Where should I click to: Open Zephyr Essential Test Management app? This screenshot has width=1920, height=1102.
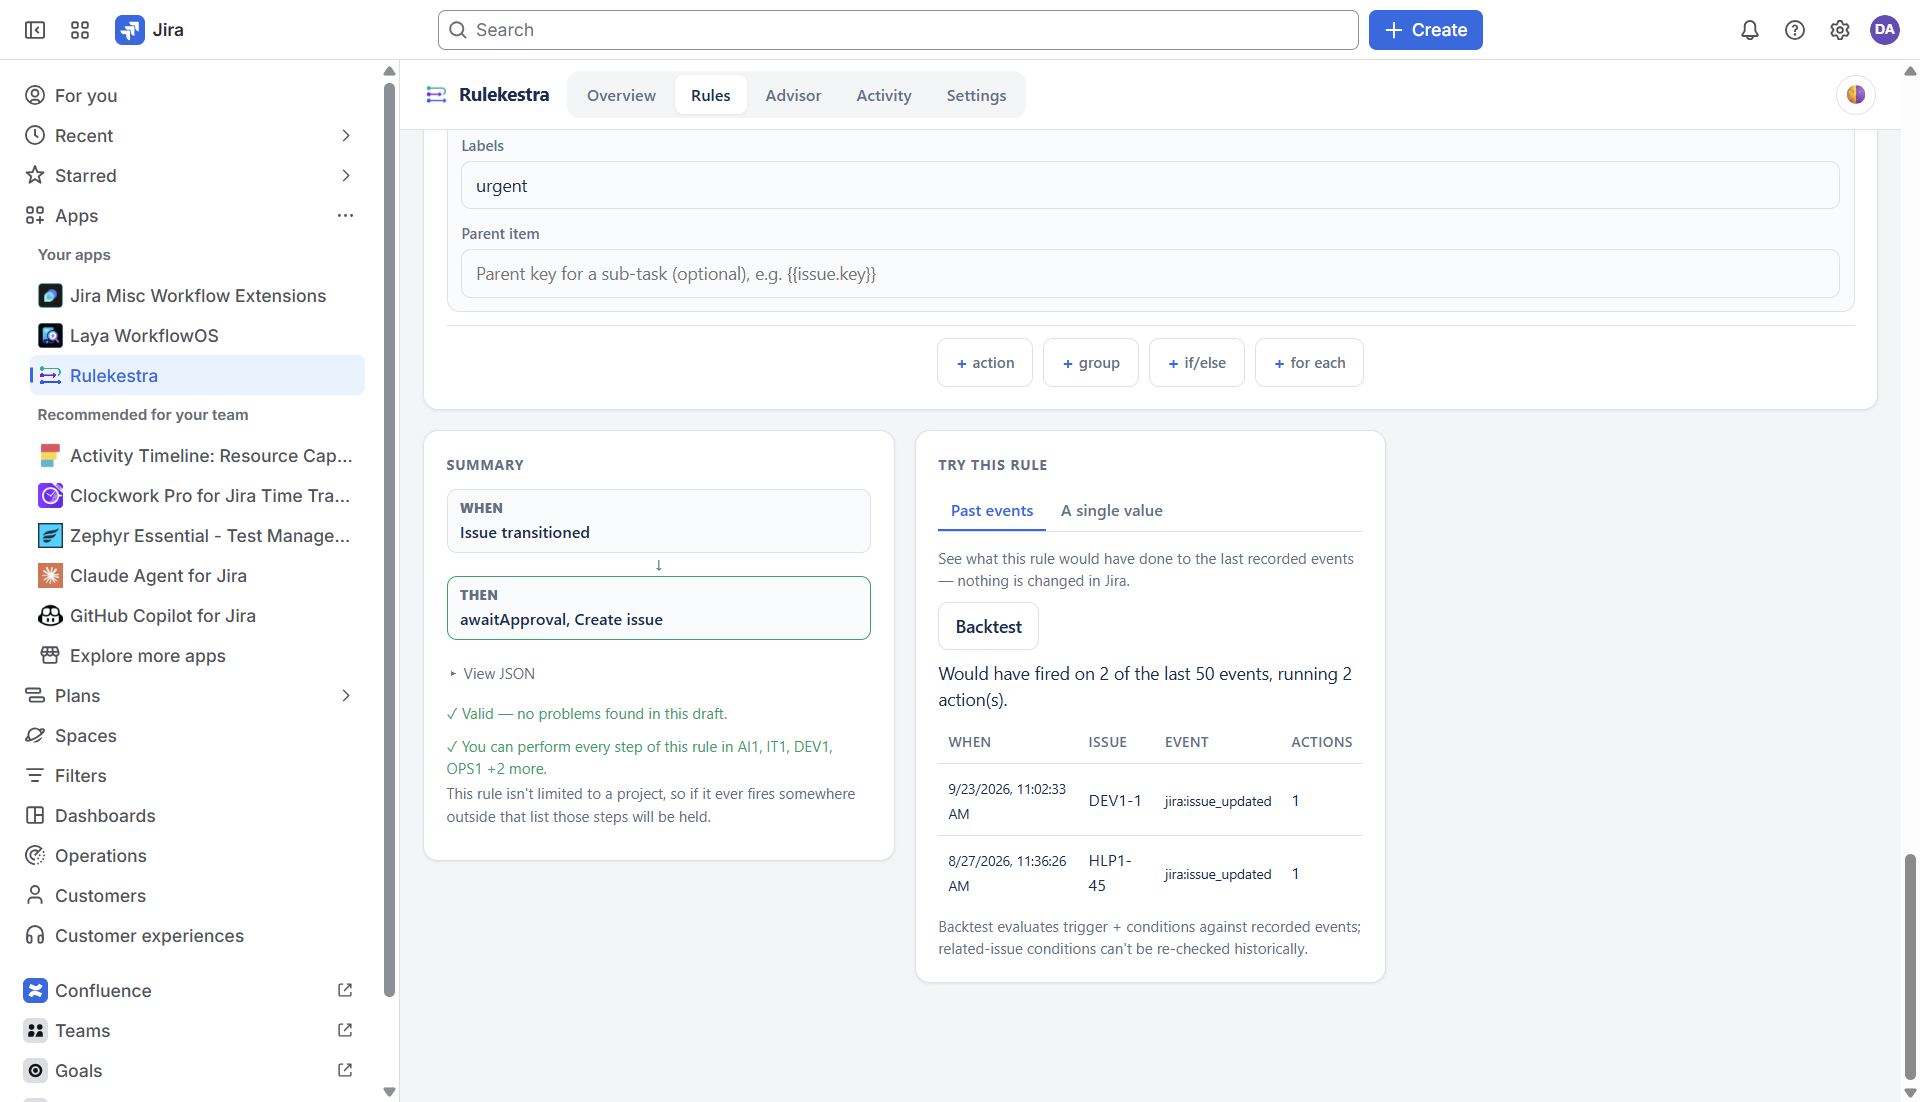pos(197,536)
